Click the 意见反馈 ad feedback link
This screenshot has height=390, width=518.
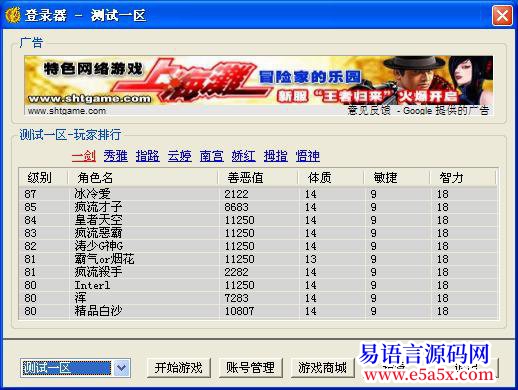tap(369, 110)
